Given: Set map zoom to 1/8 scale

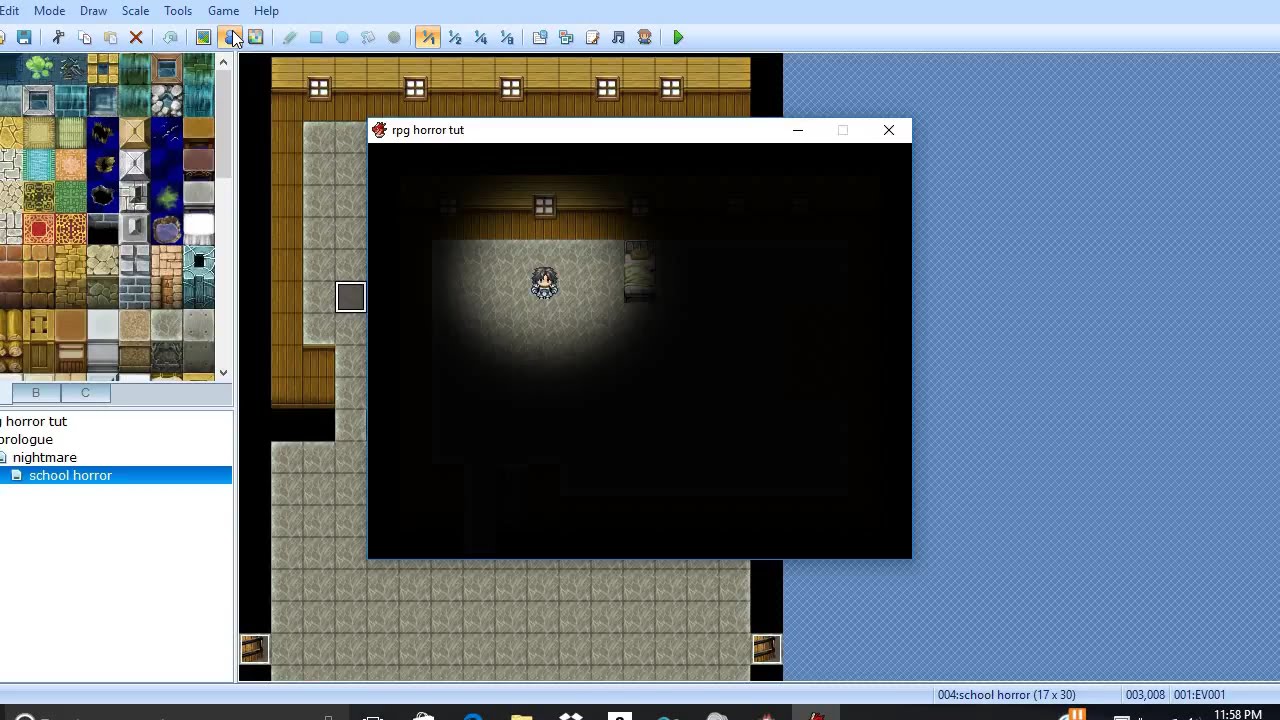Looking at the screenshot, I should [506, 38].
